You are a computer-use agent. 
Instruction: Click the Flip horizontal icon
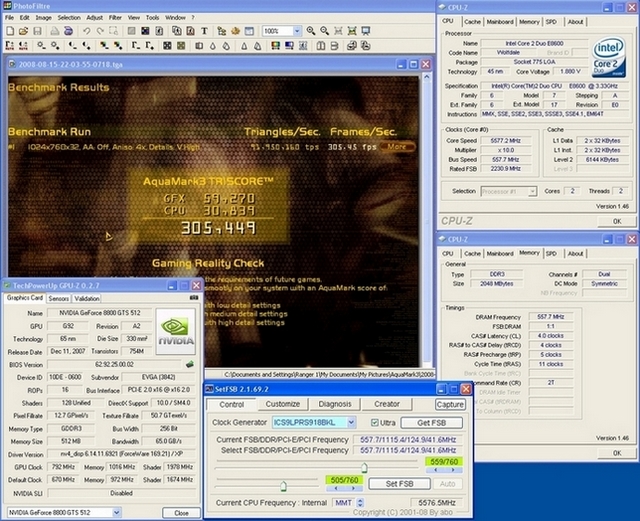click(321, 46)
